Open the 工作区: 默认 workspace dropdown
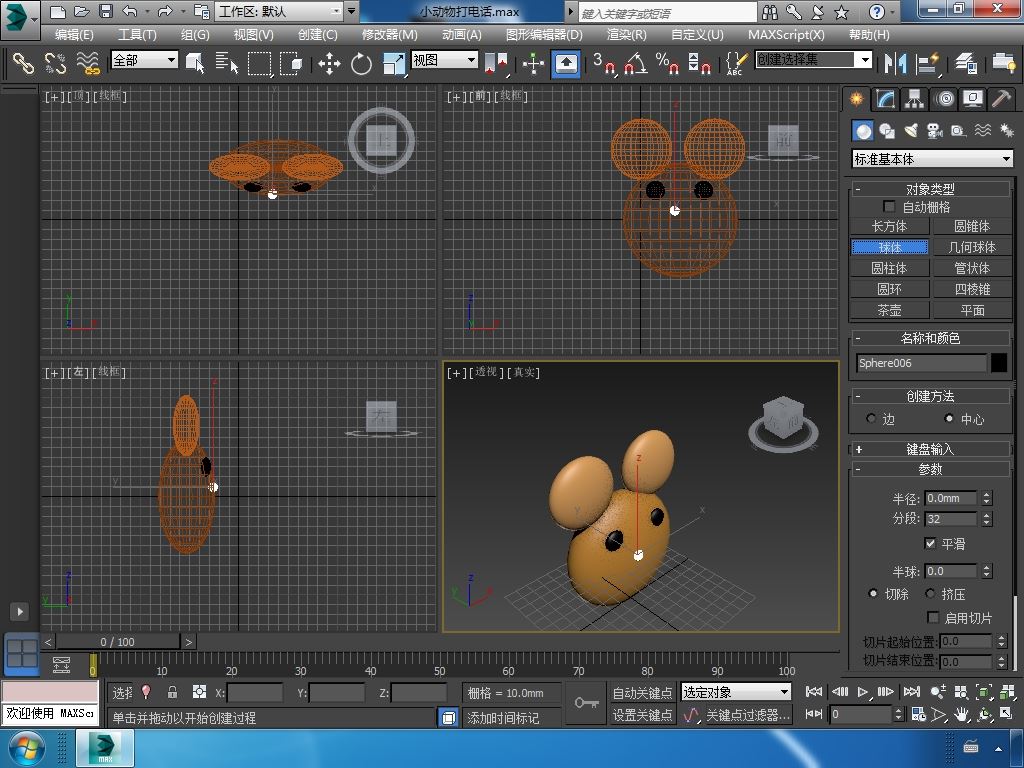 (280, 11)
